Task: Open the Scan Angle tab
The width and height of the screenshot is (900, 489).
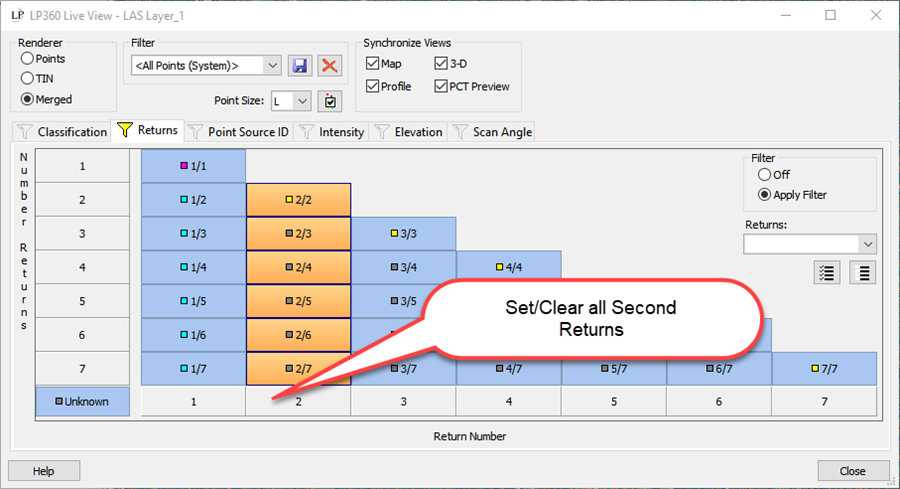Action: tap(492, 132)
